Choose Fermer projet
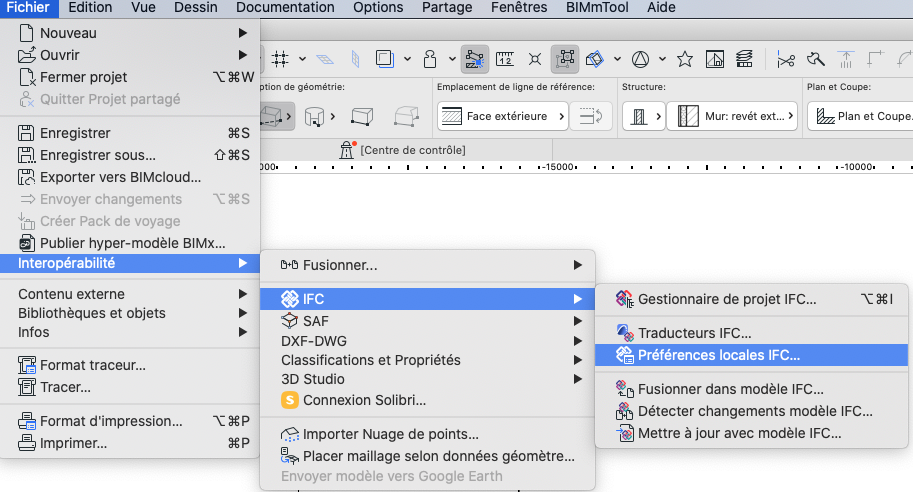Screen dimensions: 913x492 point(130,77)
